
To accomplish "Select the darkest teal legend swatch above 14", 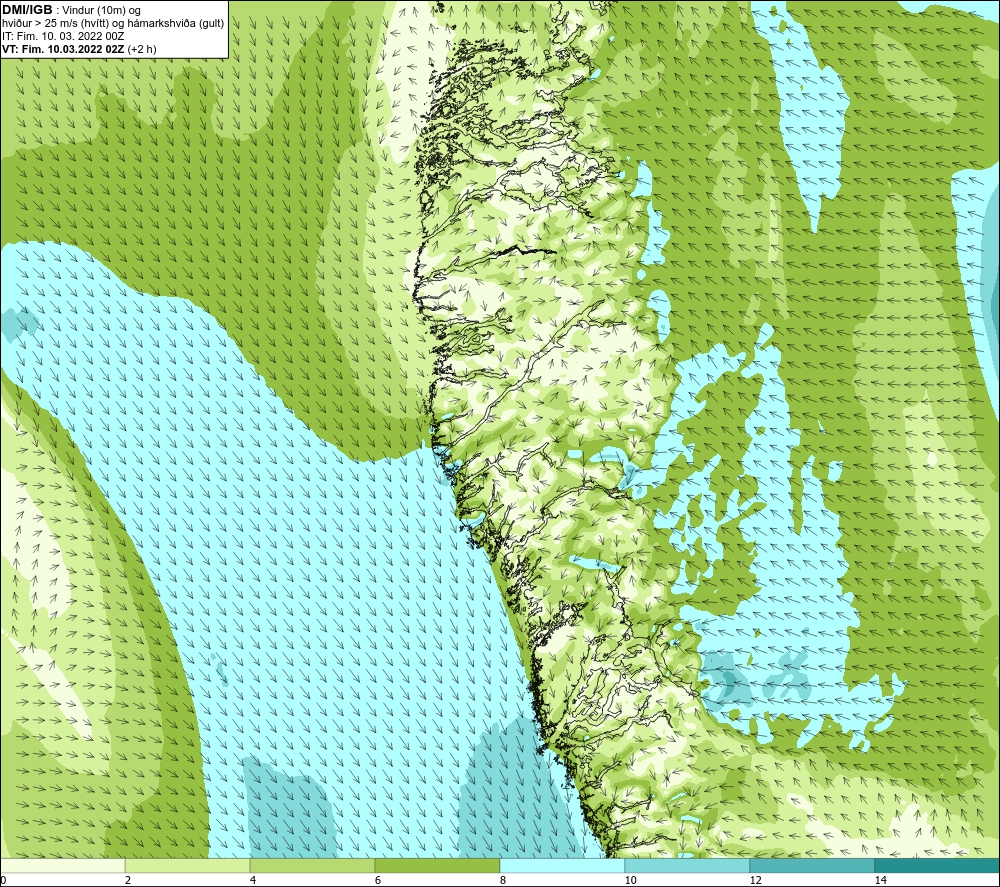I will coord(938,865).
